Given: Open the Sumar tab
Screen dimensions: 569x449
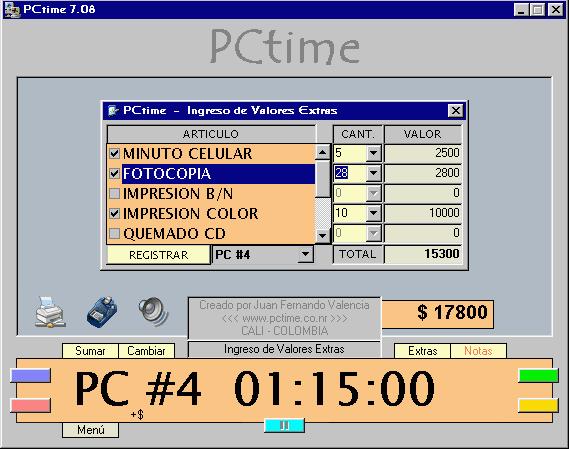Looking at the screenshot, I should pos(90,351).
